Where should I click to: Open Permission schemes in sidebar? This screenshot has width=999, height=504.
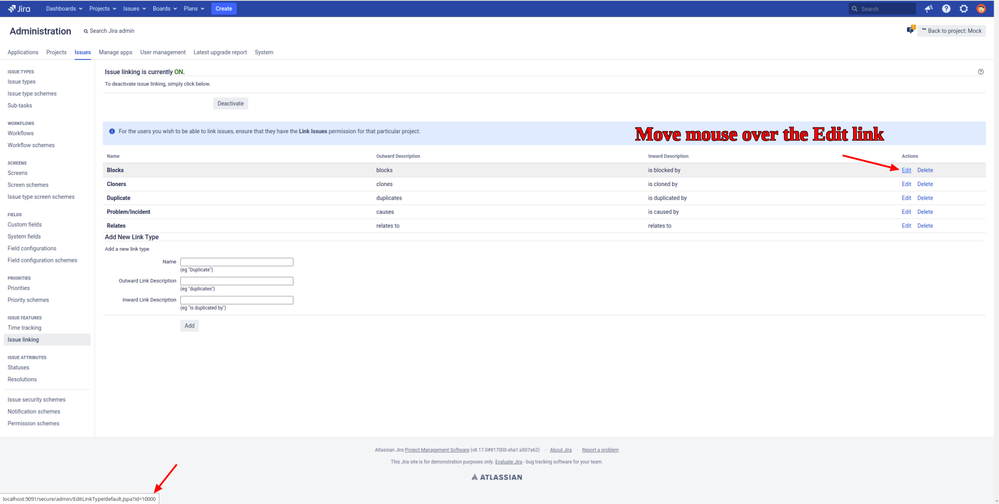coord(33,423)
